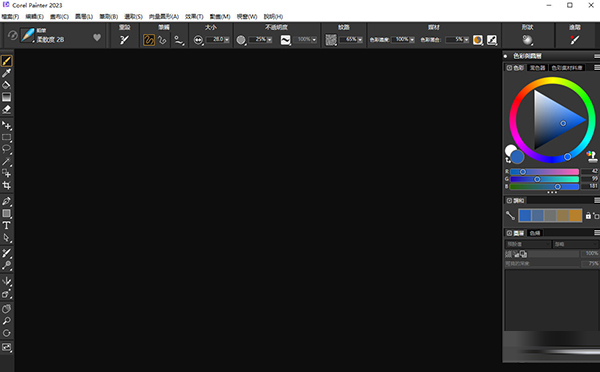This screenshot has height=372, width=600.
Task: Click the R value field showing 42
Action: tap(590, 171)
